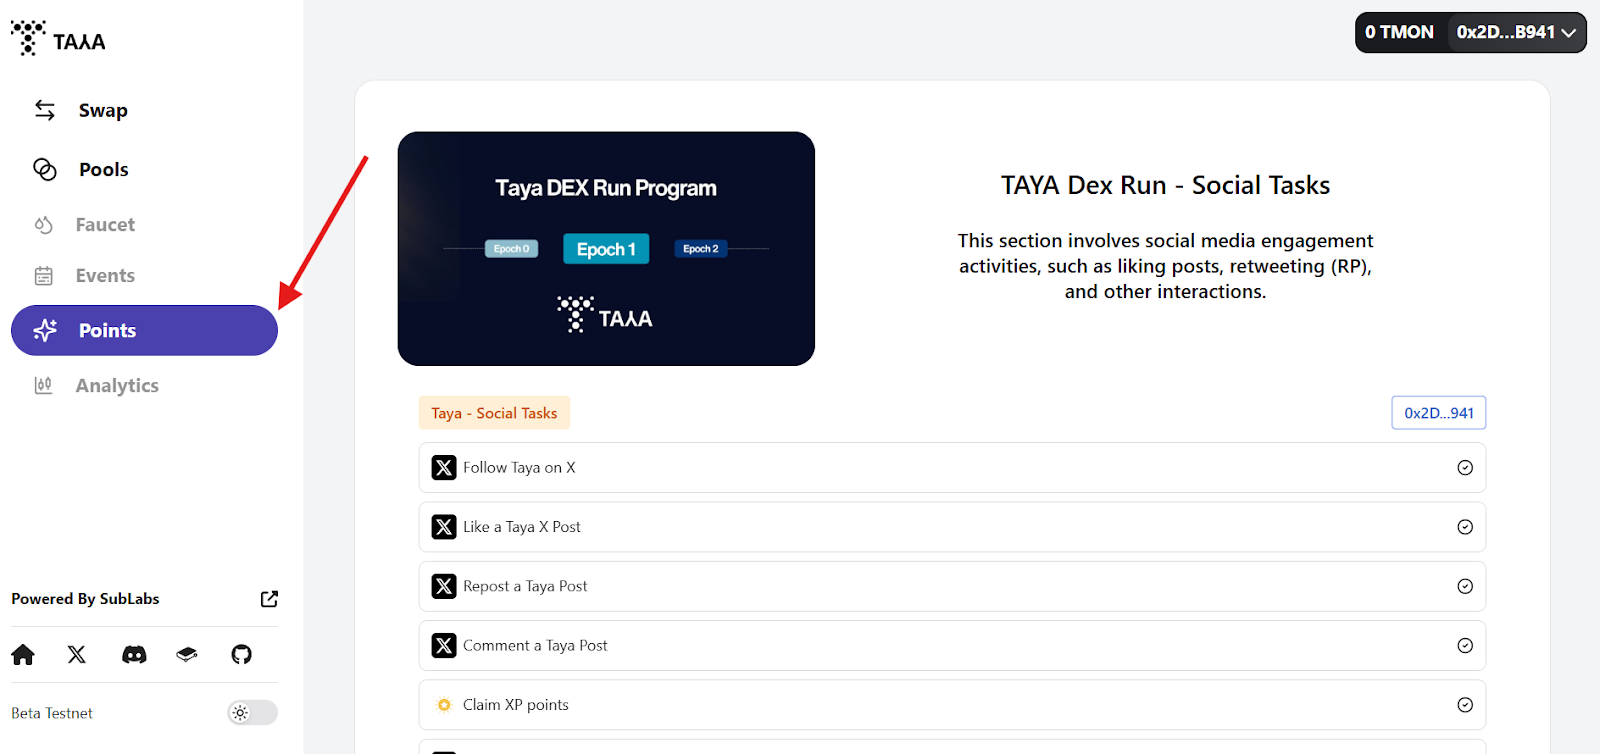Screen dimensions: 1600x754
Task: Open the Follow Taya on X task
Action: (x=952, y=467)
